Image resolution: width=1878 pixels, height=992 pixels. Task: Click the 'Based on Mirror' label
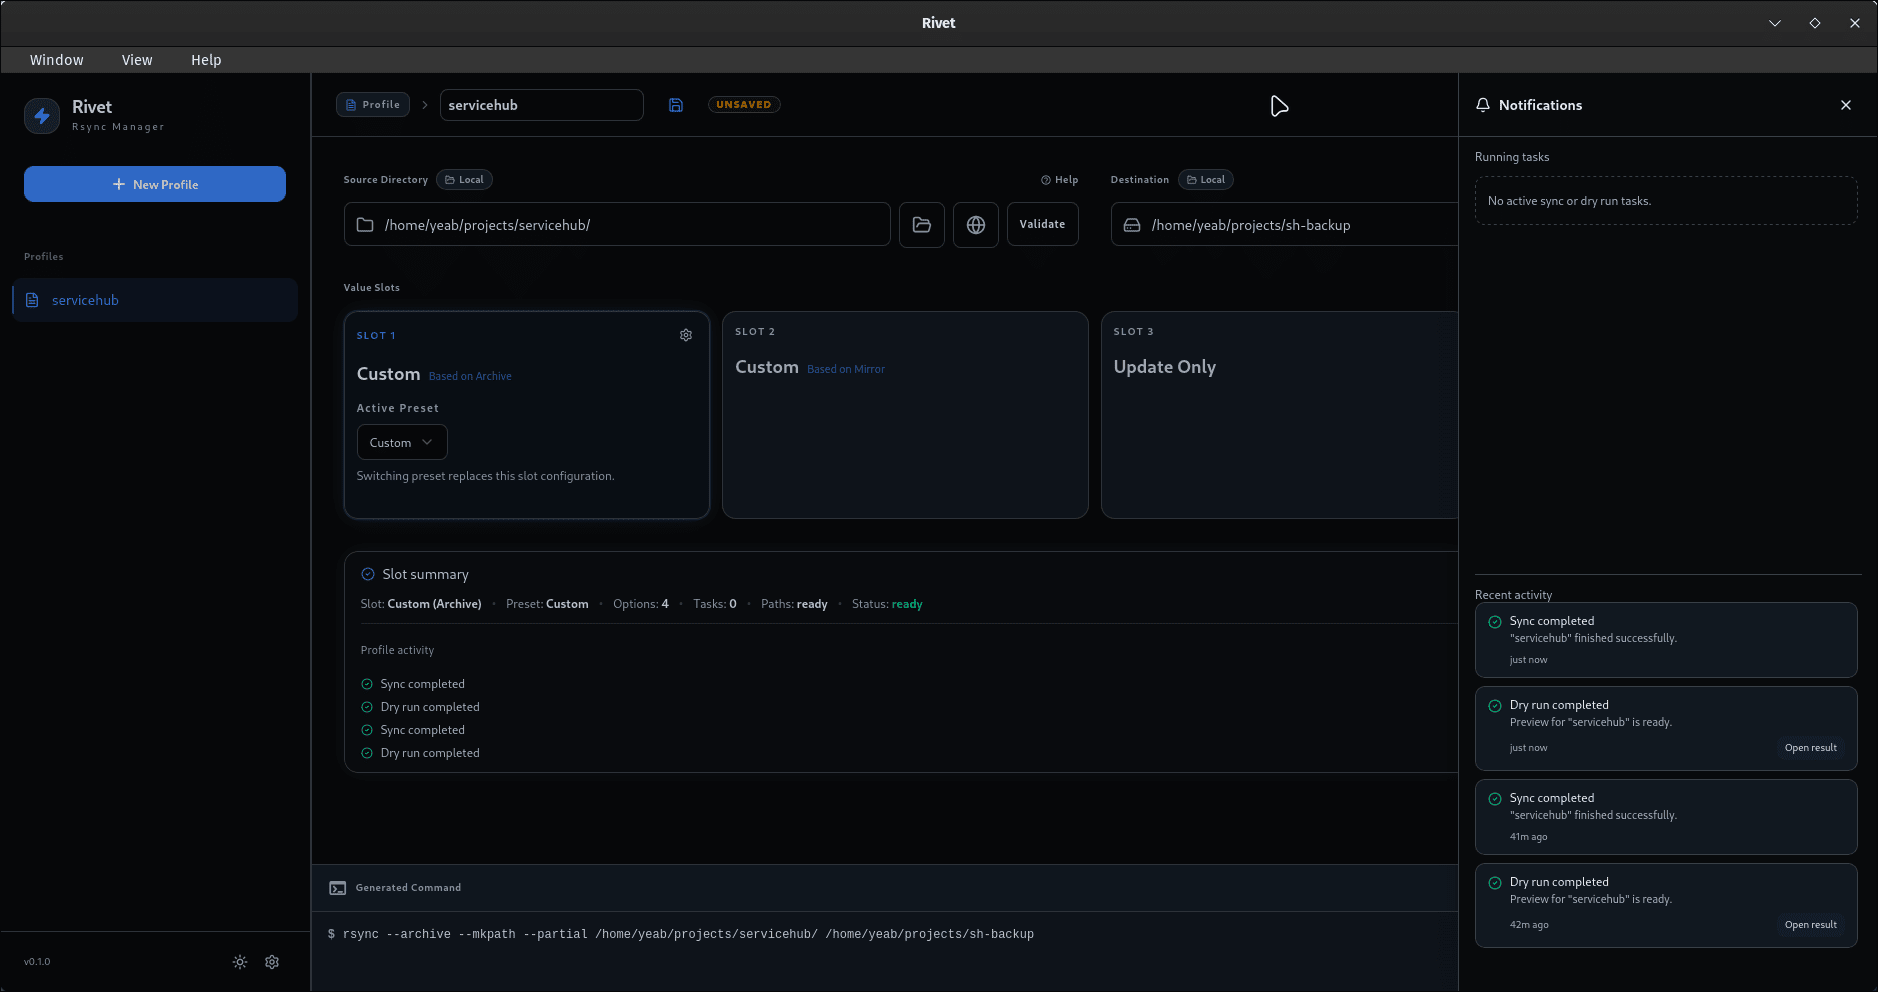[x=846, y=369]
